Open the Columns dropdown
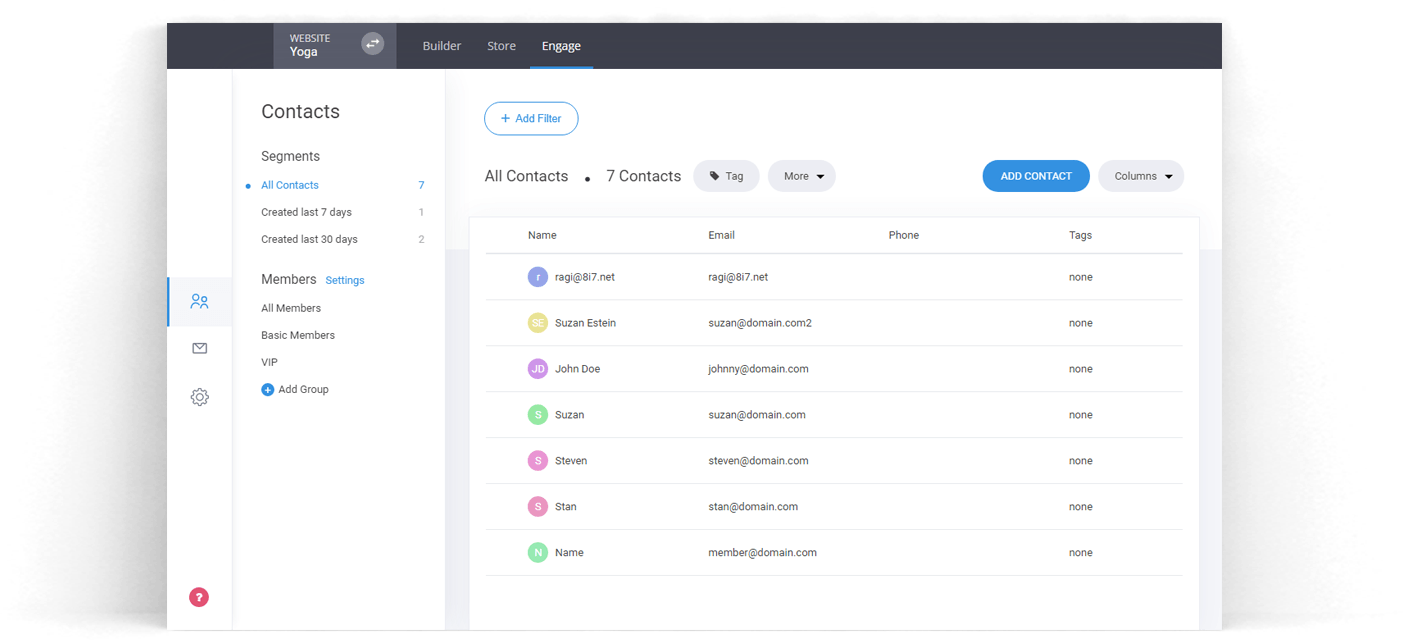This screenshot has width=1403, height=640. click(1140, 175)
